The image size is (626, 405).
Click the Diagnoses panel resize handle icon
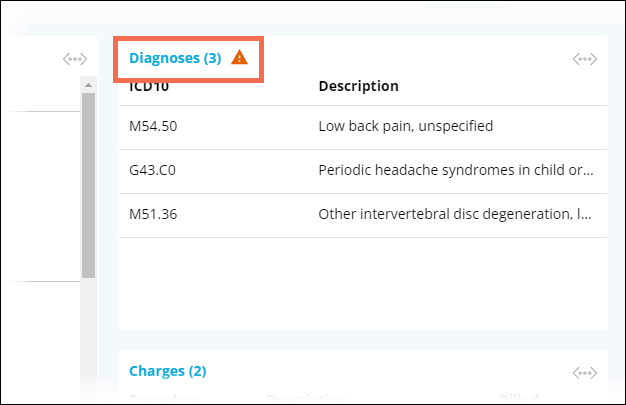(585, 59)
